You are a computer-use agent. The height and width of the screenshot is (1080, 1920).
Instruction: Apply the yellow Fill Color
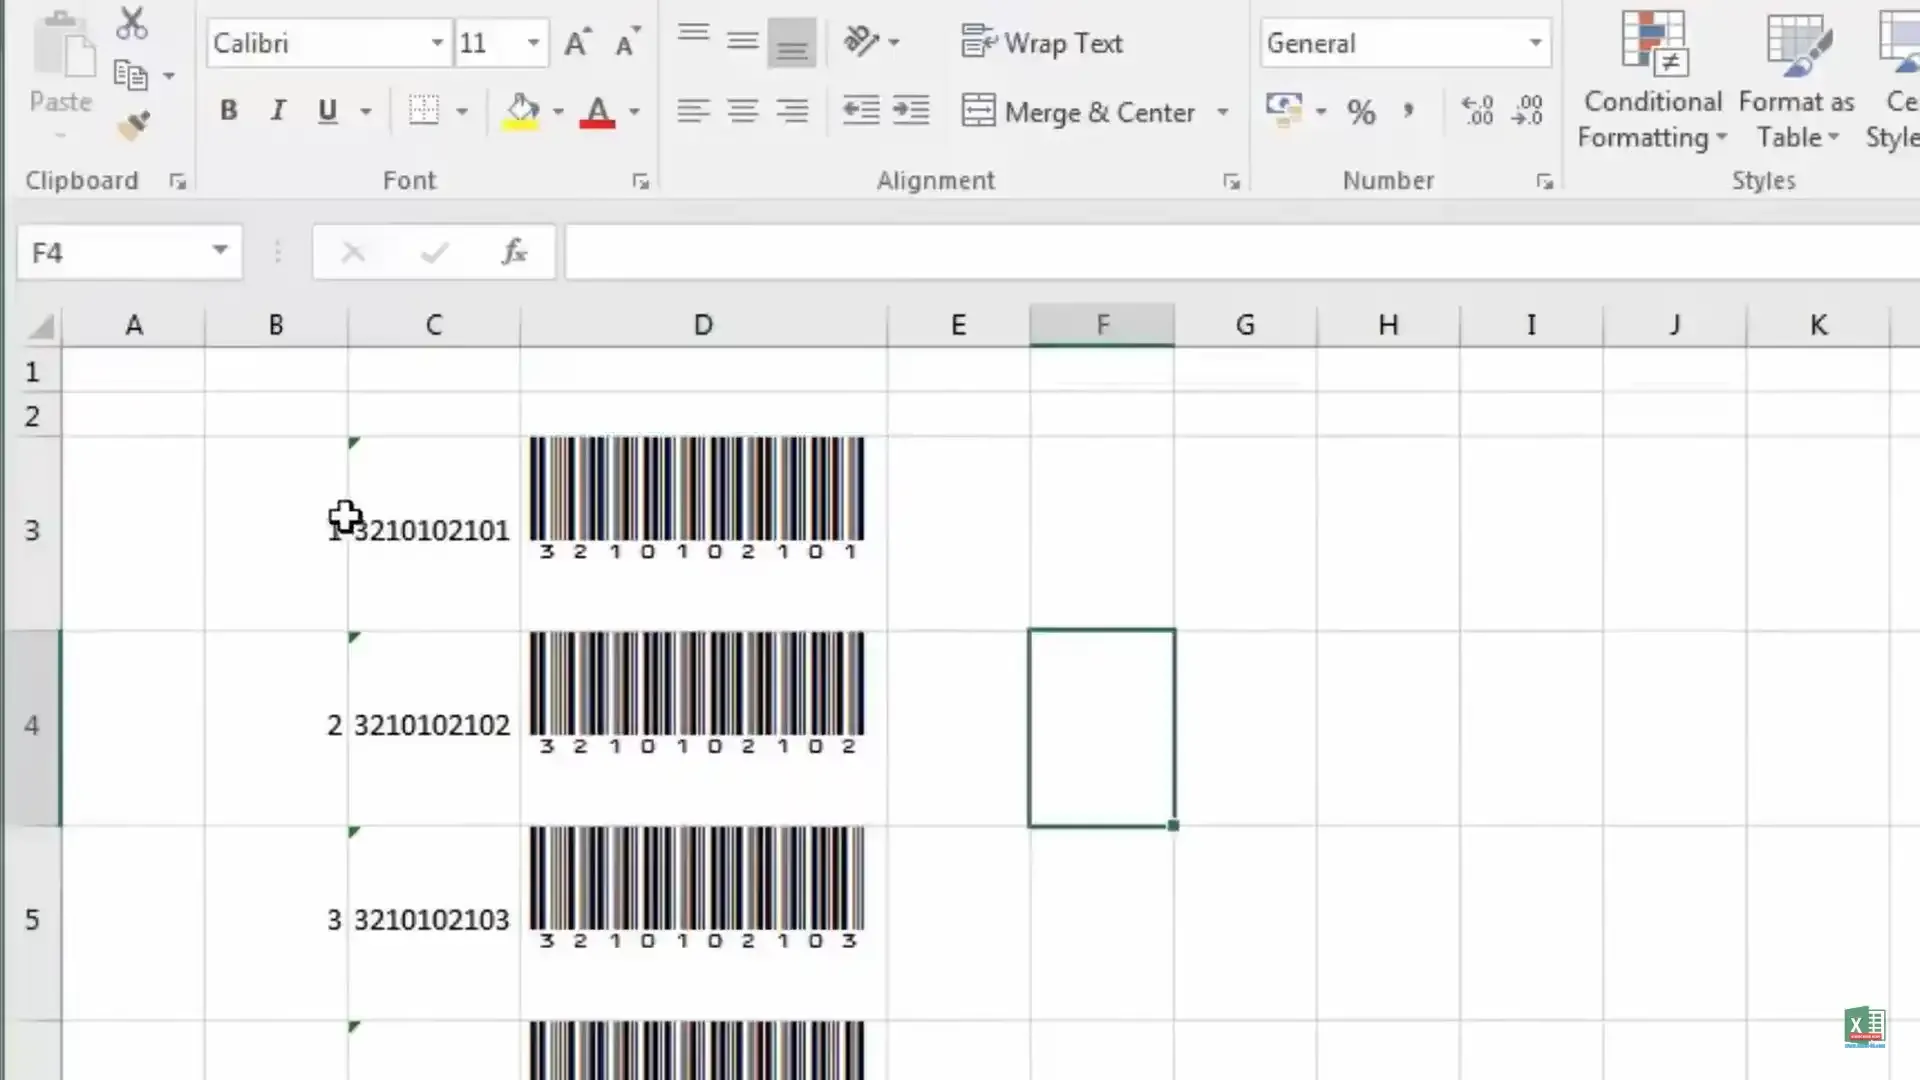(521, 111)
